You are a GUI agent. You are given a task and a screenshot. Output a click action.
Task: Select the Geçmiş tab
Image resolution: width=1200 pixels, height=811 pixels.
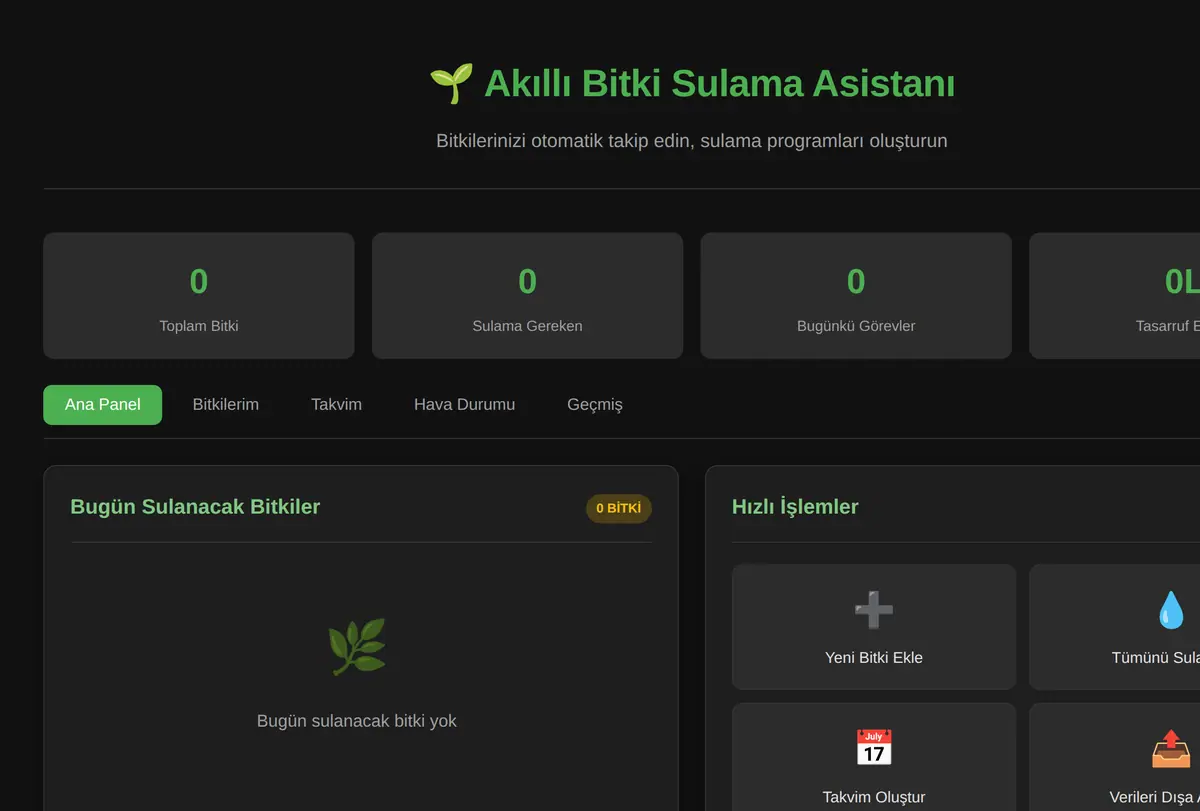[x=595, y=405]
